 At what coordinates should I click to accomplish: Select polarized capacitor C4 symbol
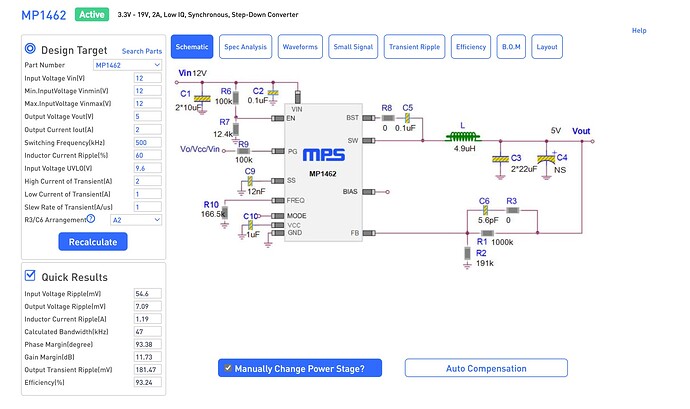(x=546, y=159)
